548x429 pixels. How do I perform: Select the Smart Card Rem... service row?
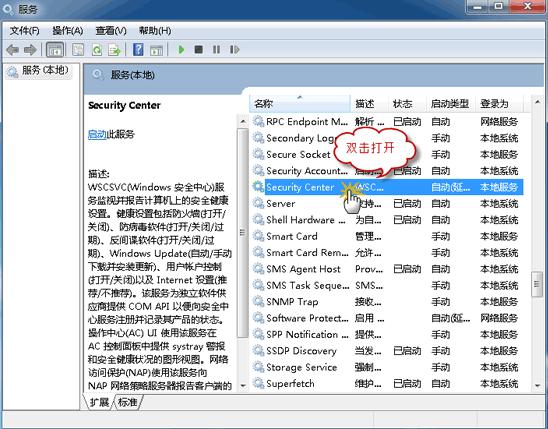pos(387,253)
